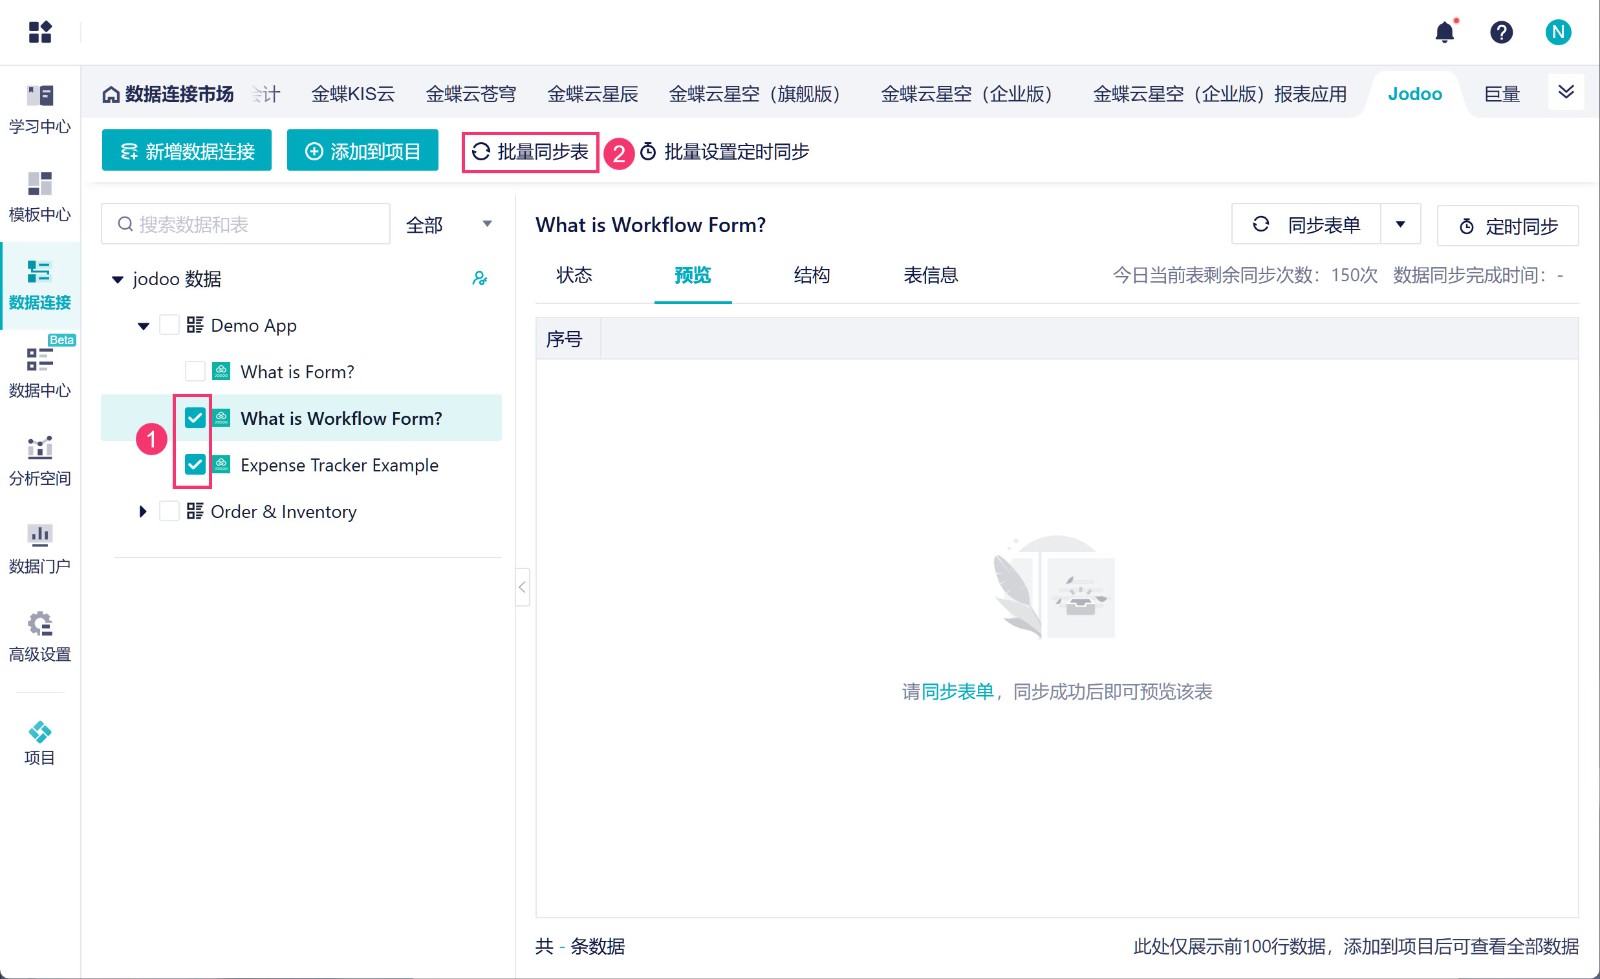The height and width of the screenshot is (979, 1600).
Task: Open 数据门户 in the sidebar
Action: (40, 549)
